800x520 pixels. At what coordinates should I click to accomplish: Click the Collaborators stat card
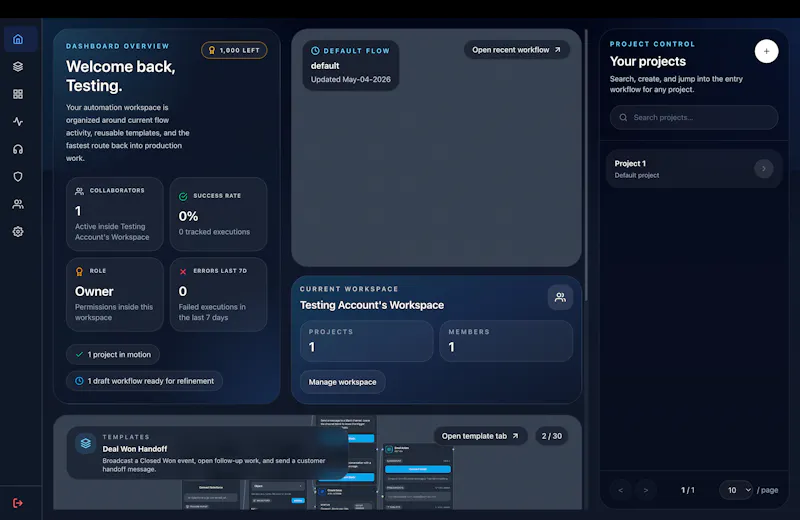point(115,214)
